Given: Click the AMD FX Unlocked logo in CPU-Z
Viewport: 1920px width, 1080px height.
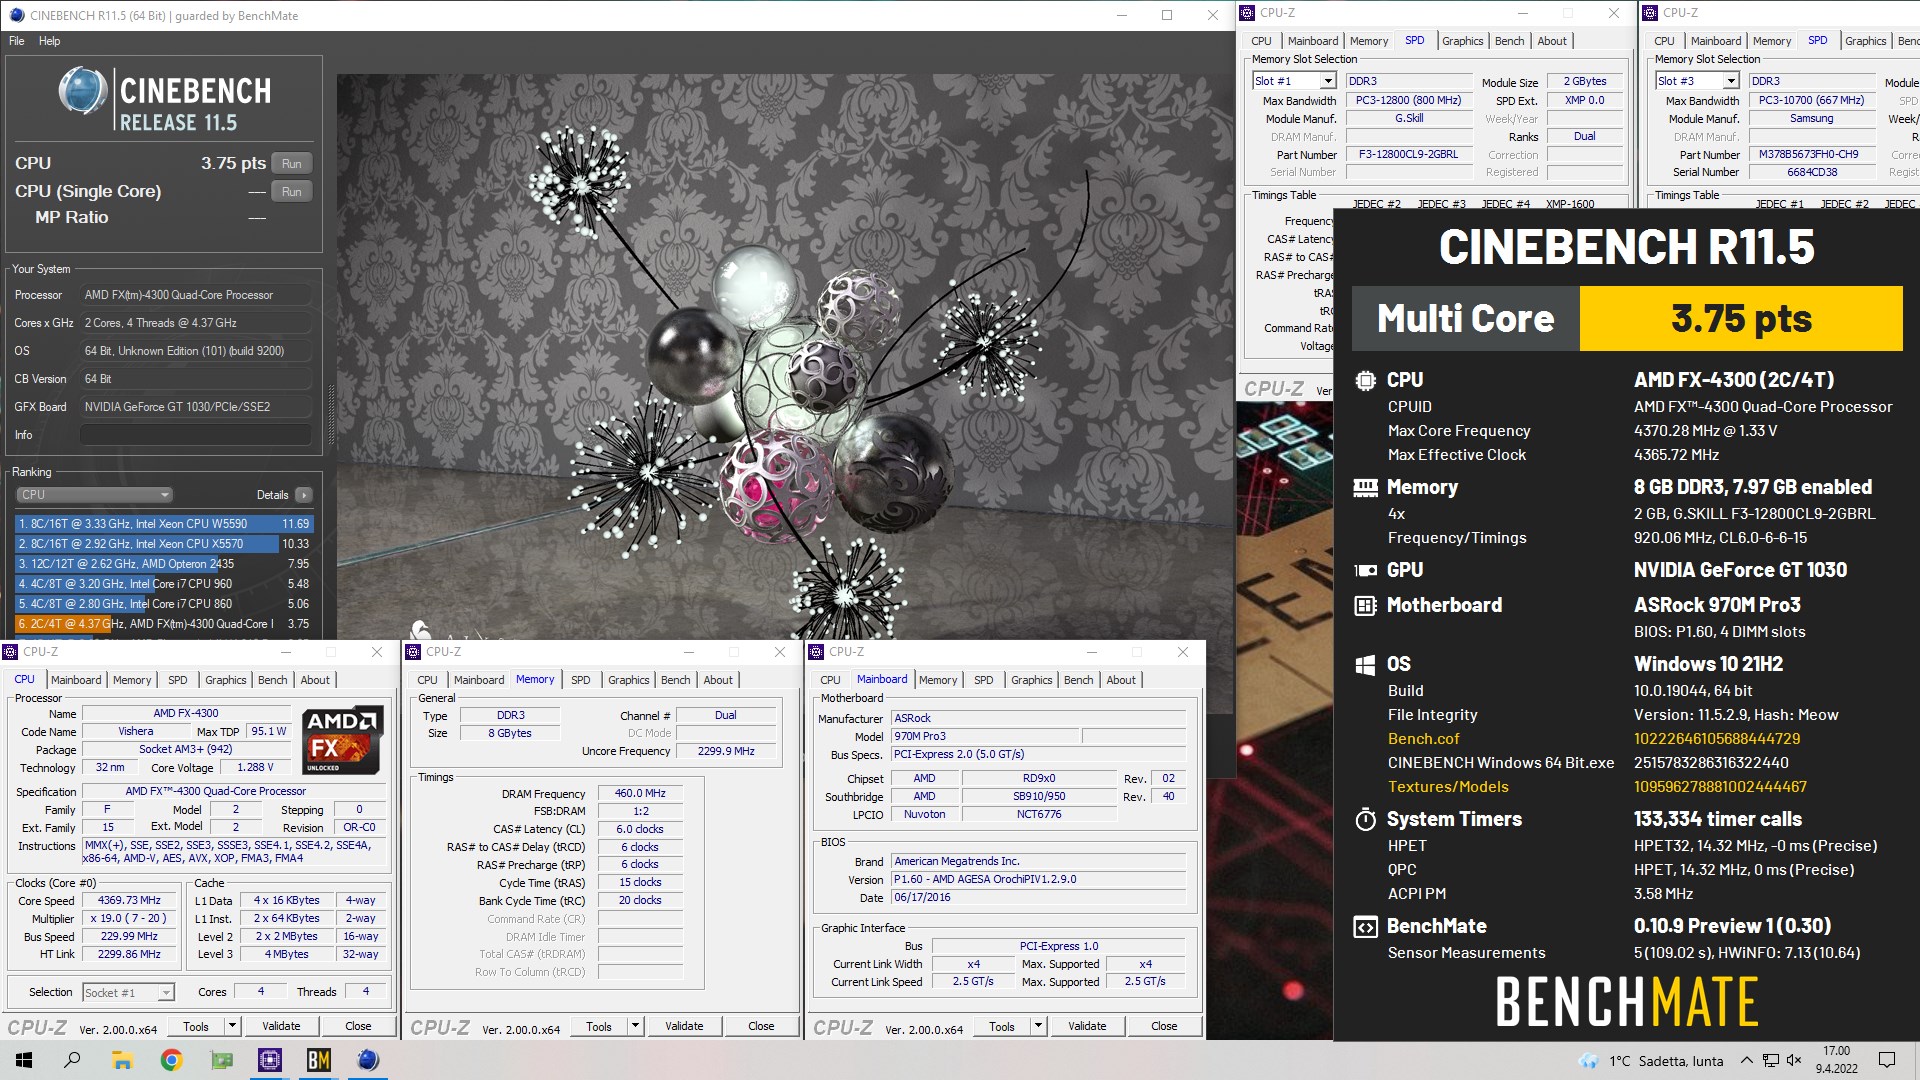Looking at the screenshot, I should [x=343, y=740].
